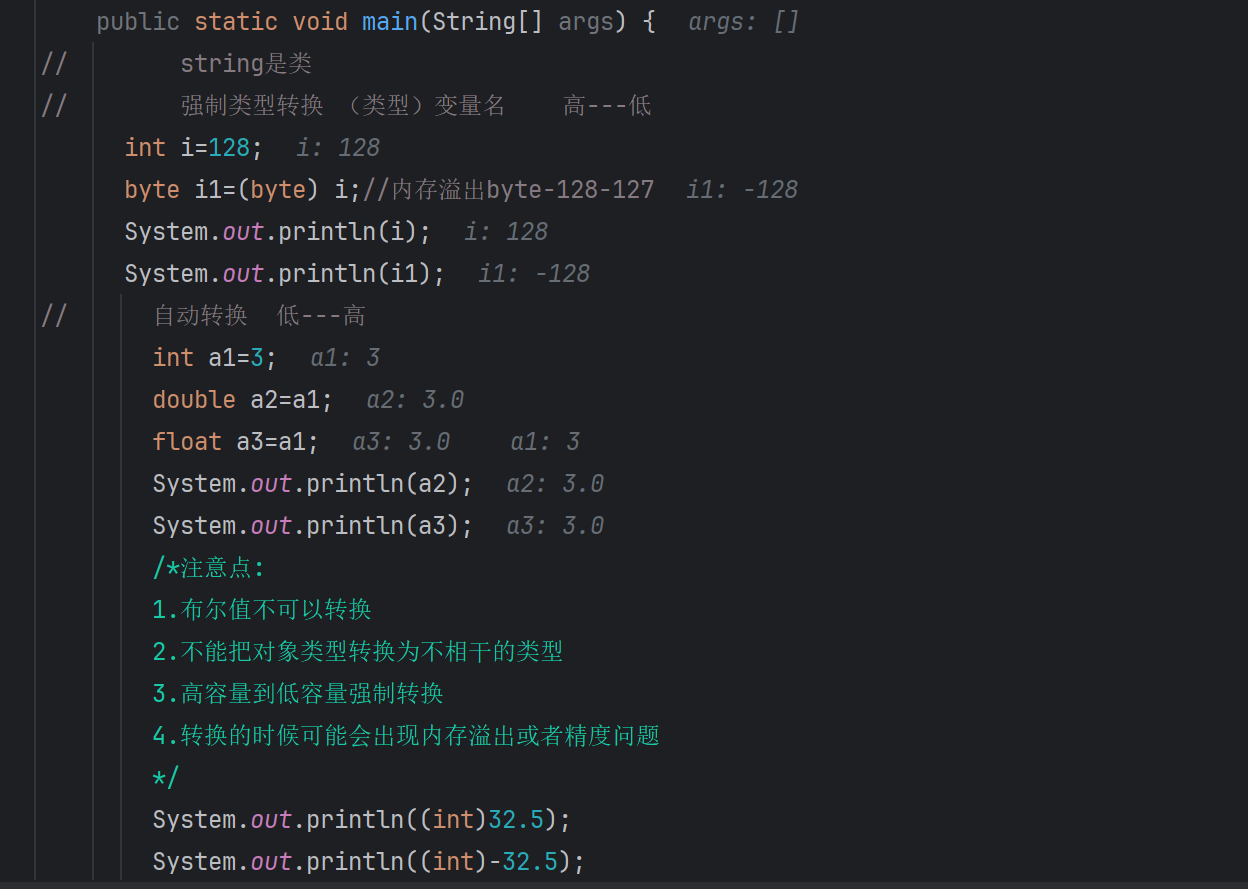Click the /*注意点: block comment opener
Screen dimensions: 1248x889
coord(195,566)
